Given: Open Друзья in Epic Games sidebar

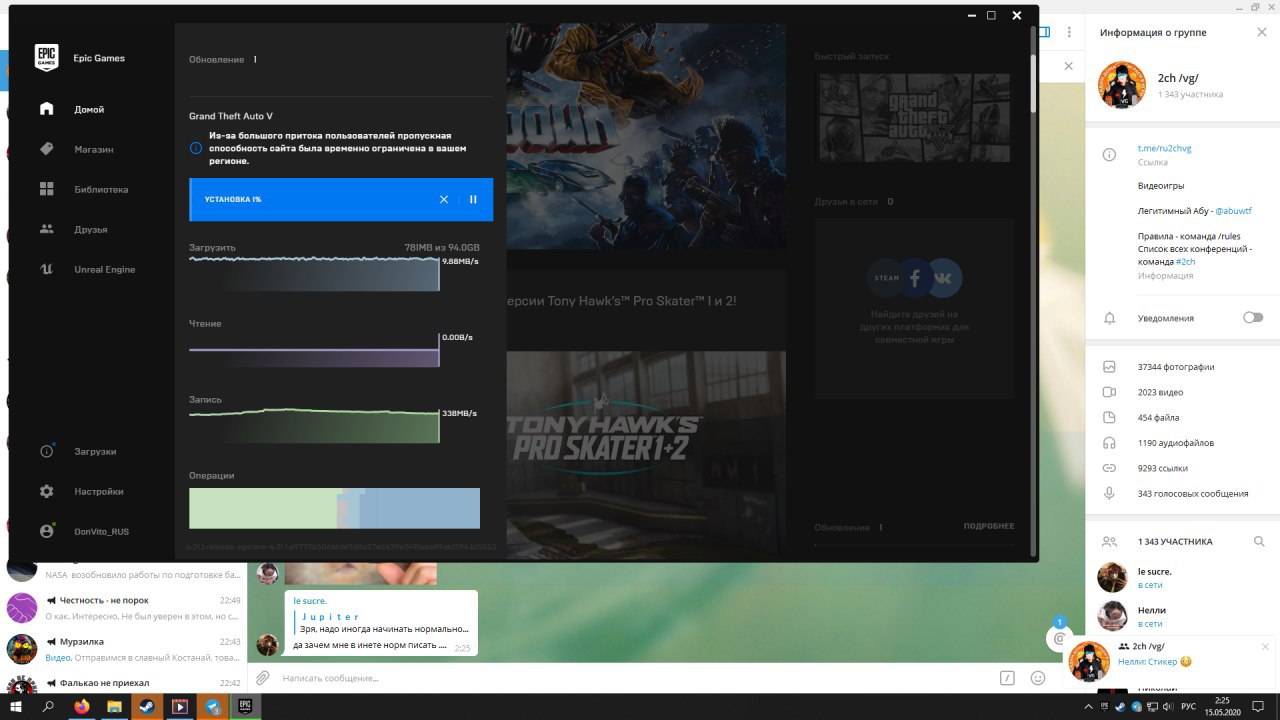Looking at the screenshot, I should 90,229.
